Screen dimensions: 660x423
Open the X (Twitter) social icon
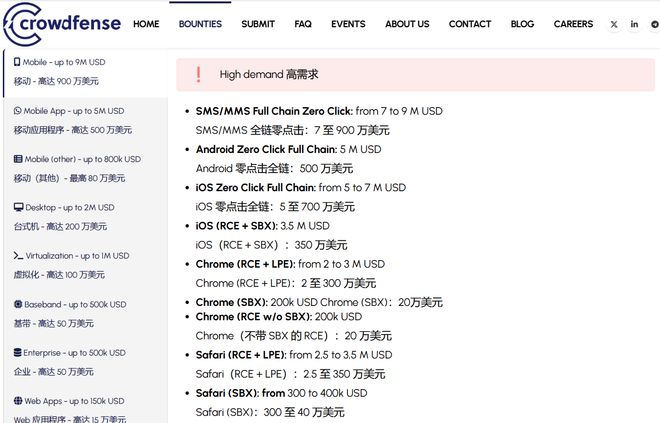[614, 24]
